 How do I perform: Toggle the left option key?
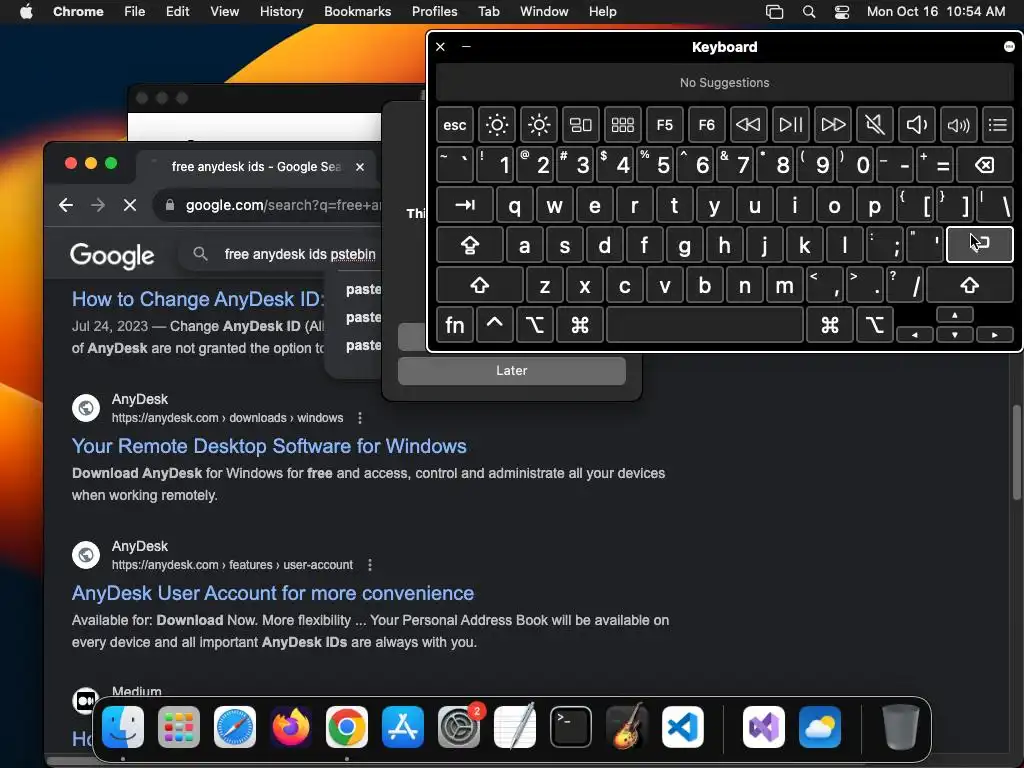535,325
